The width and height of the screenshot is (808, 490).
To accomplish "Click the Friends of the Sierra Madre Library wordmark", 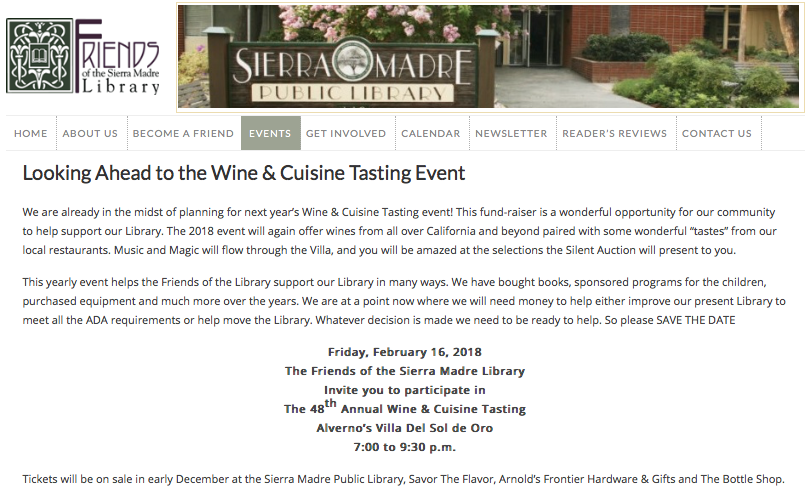I will (118, 57).
